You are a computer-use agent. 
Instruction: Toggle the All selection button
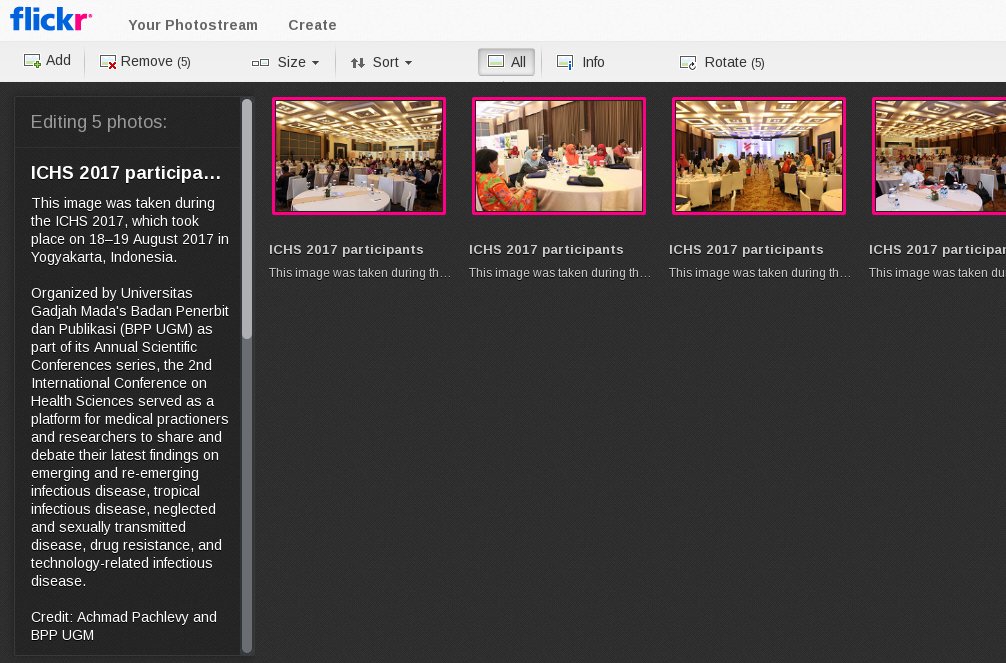point(506,62)
